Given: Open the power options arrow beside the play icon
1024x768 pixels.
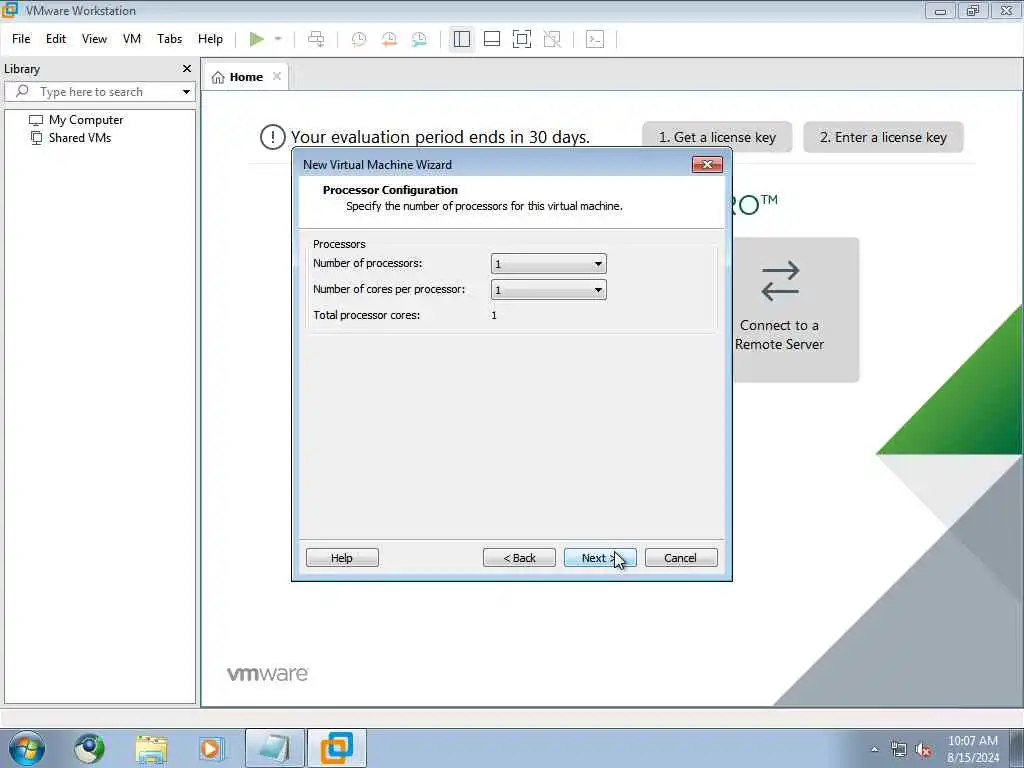Looking at the screenshot, I should [278, 39].
